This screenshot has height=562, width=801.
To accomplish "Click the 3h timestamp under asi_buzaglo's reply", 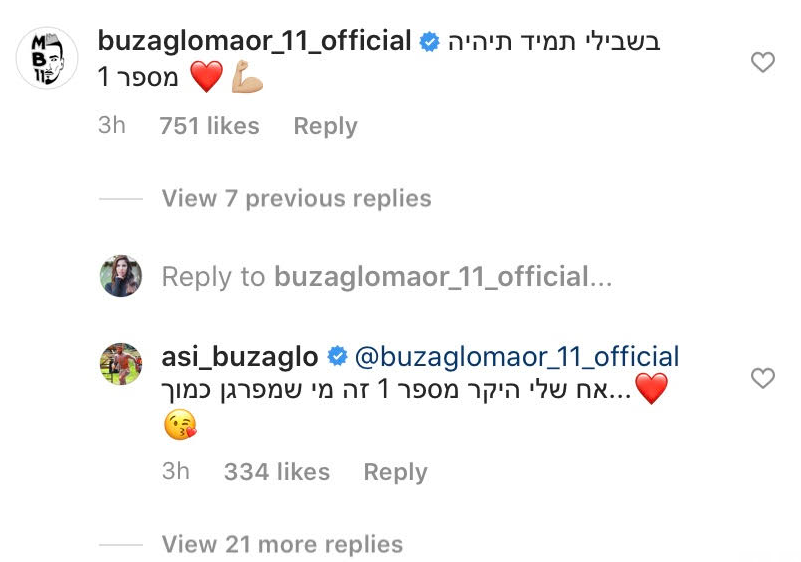I will click(x=176, y=472).
